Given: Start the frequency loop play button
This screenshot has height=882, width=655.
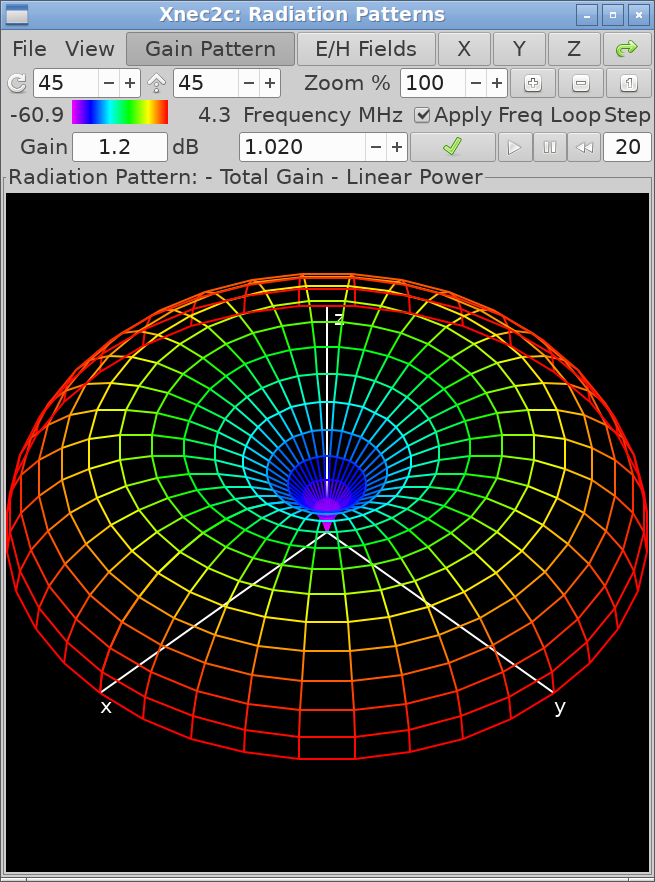Looking at the screenshot, I should click(x=514, y=147).
